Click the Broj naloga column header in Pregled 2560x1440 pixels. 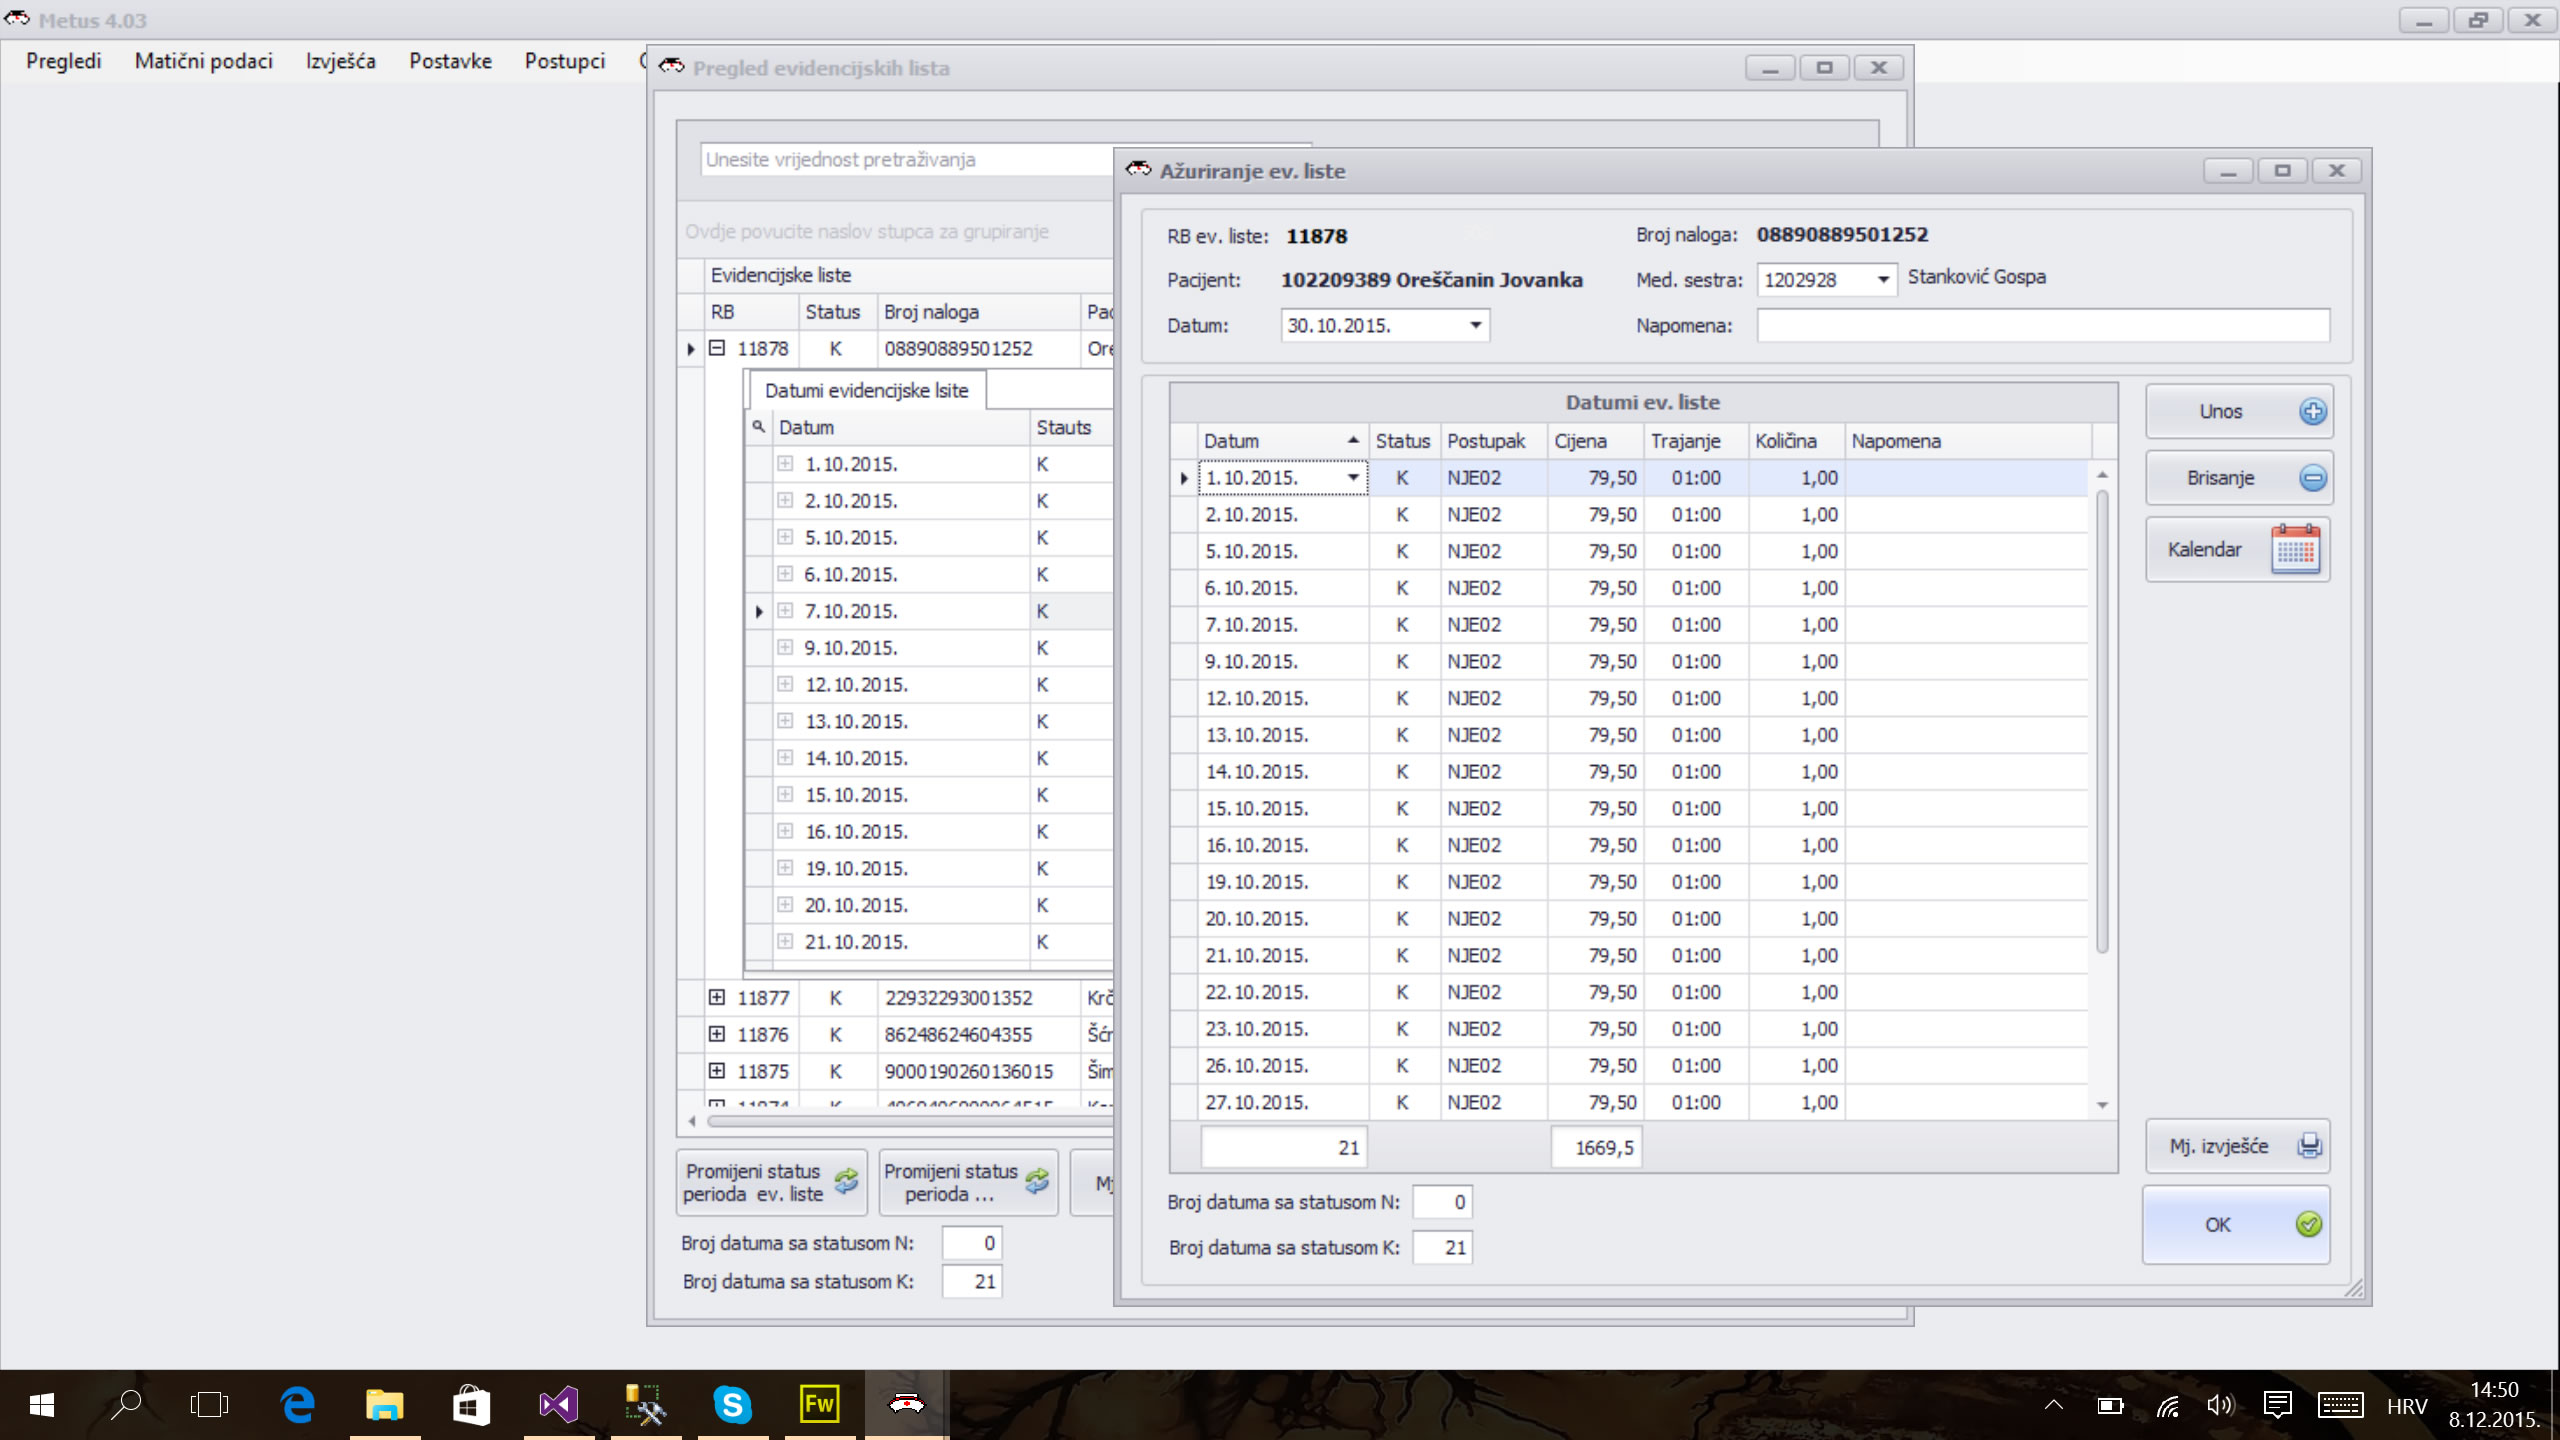tap(979, 312)
